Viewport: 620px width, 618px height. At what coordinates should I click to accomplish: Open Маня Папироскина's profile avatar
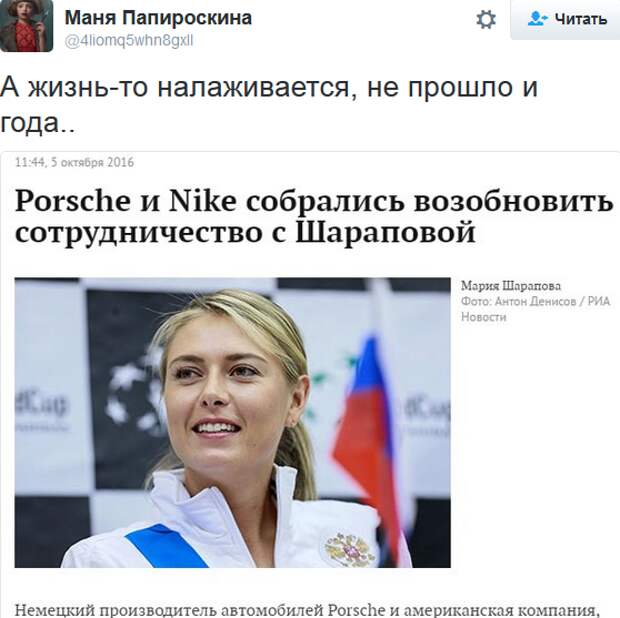26,25
